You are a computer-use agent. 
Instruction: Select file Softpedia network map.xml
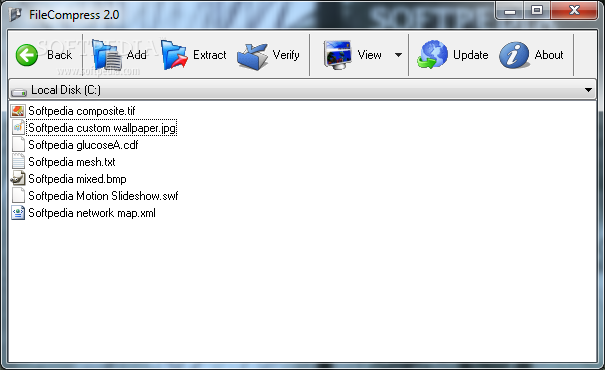[92, 213]
